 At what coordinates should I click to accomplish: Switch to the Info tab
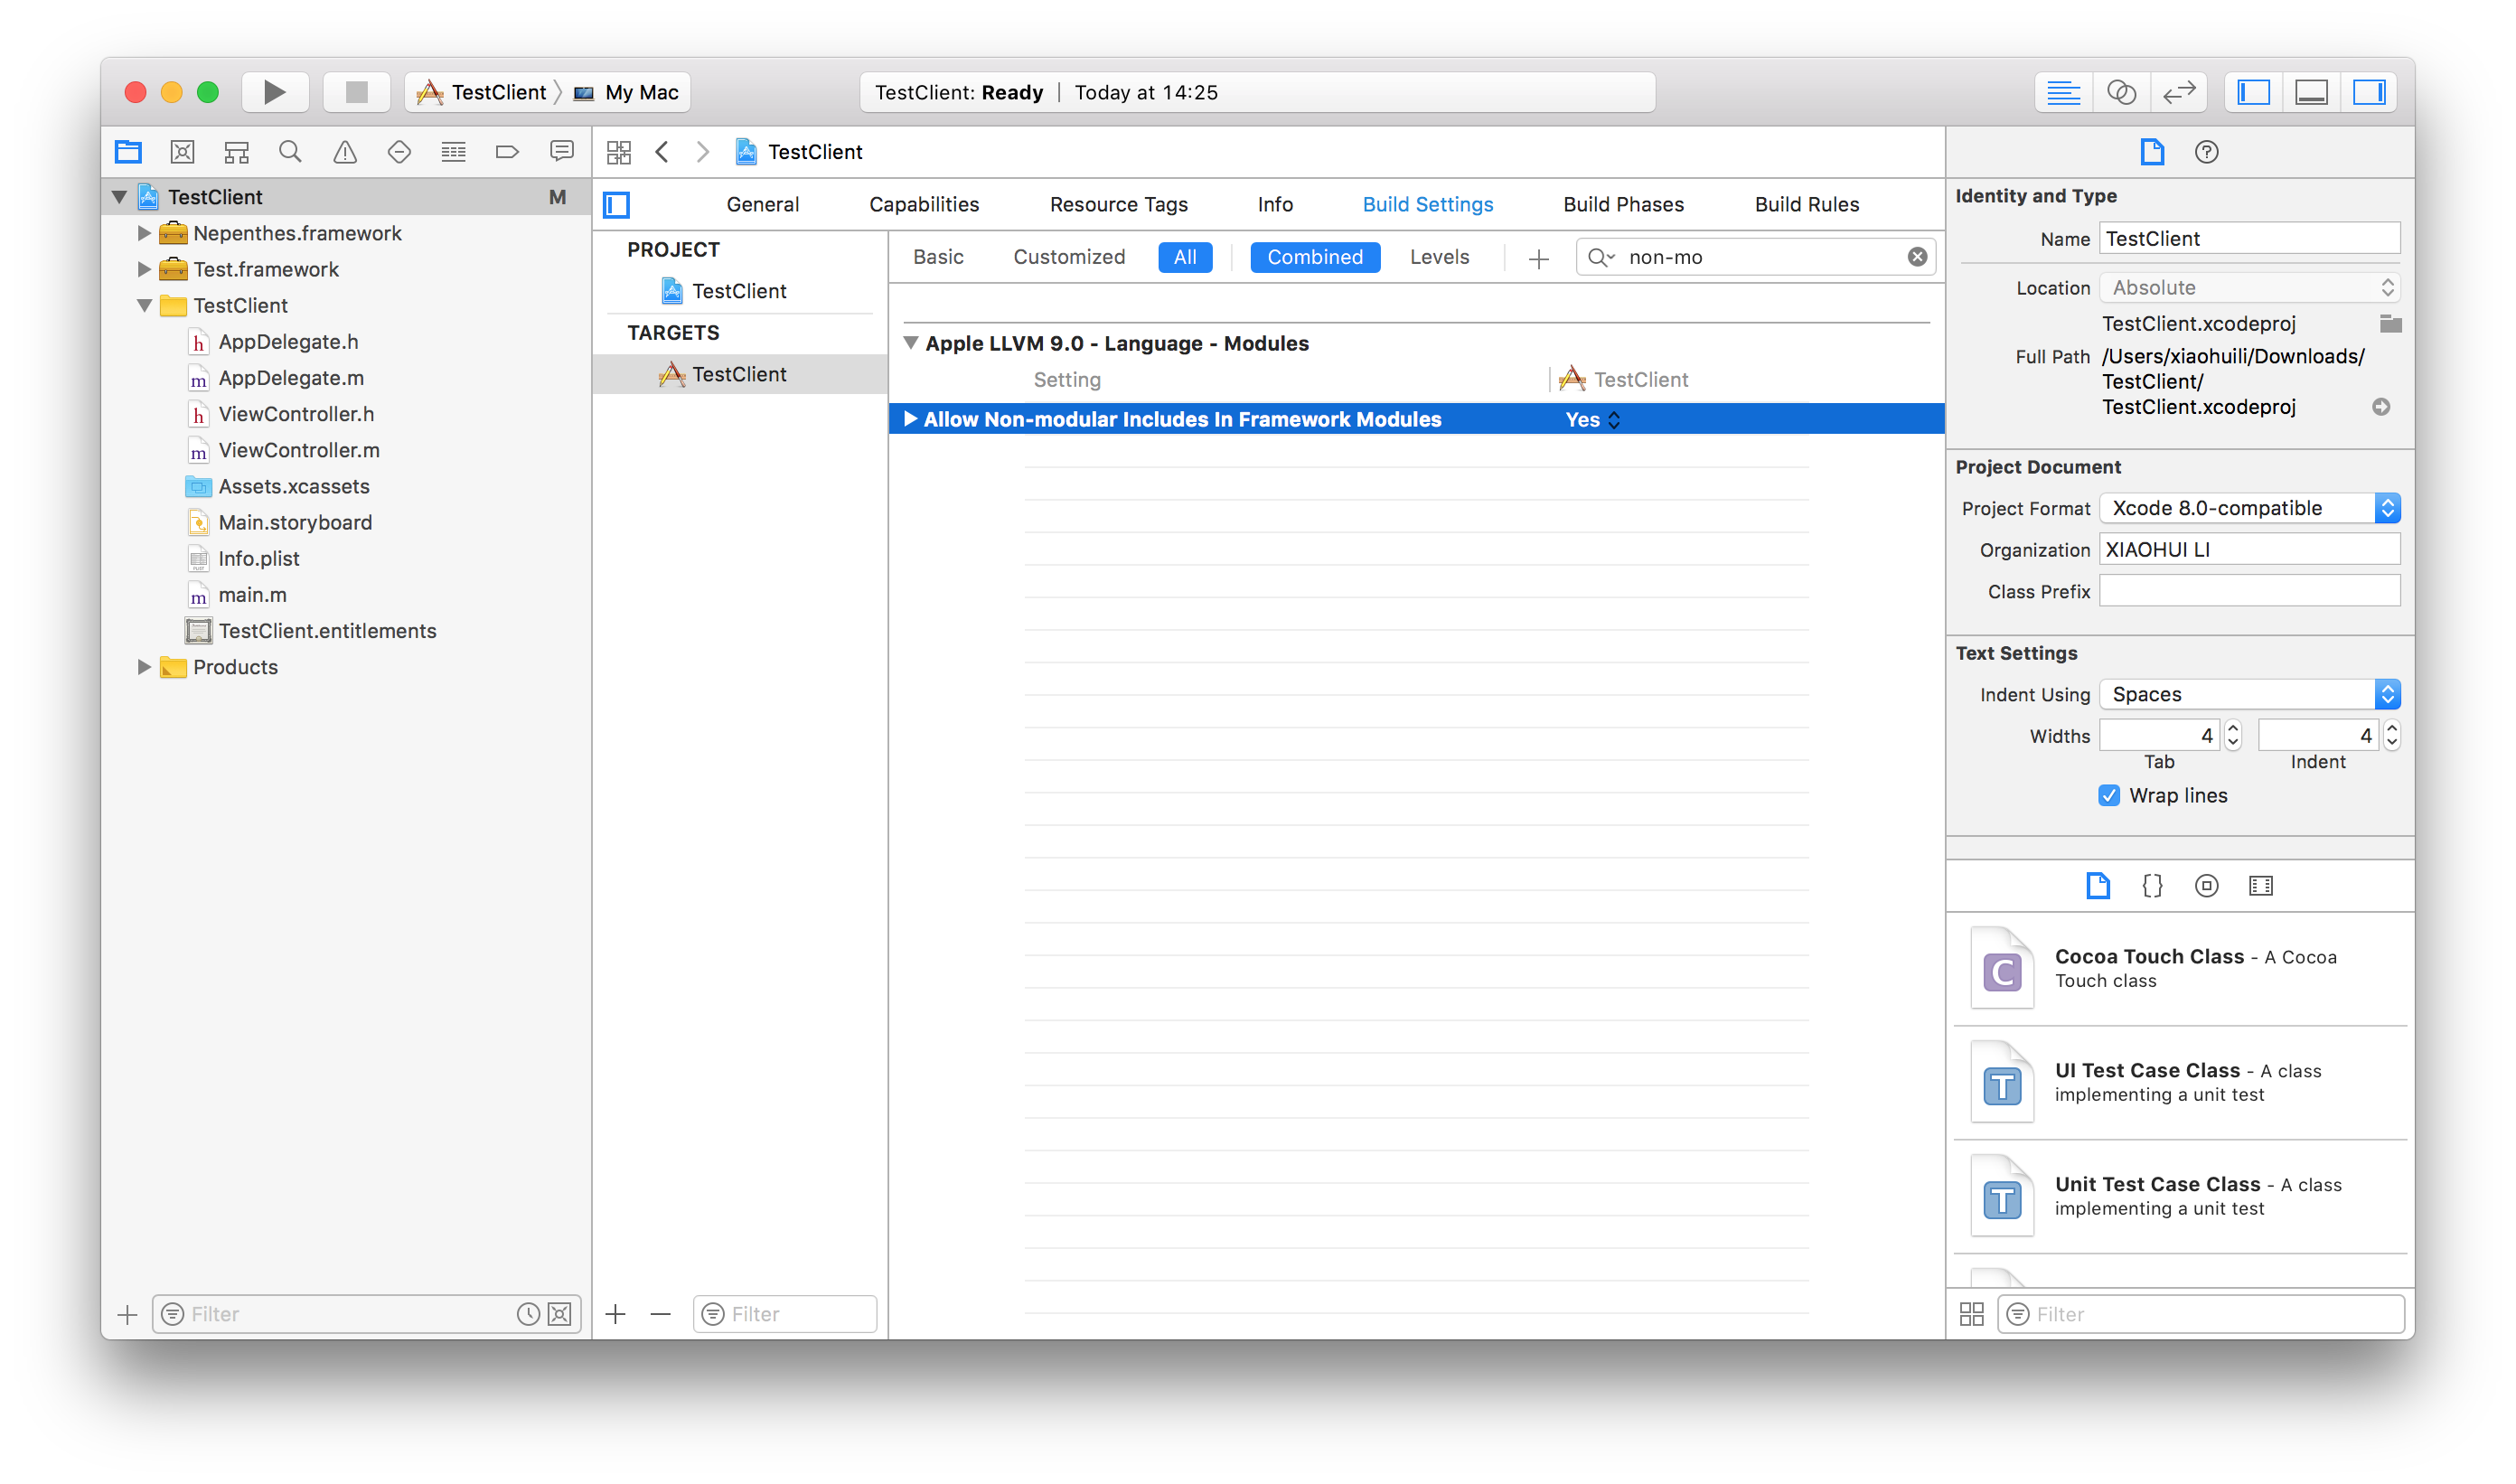pyautogui.click(x=1275, y=204)
